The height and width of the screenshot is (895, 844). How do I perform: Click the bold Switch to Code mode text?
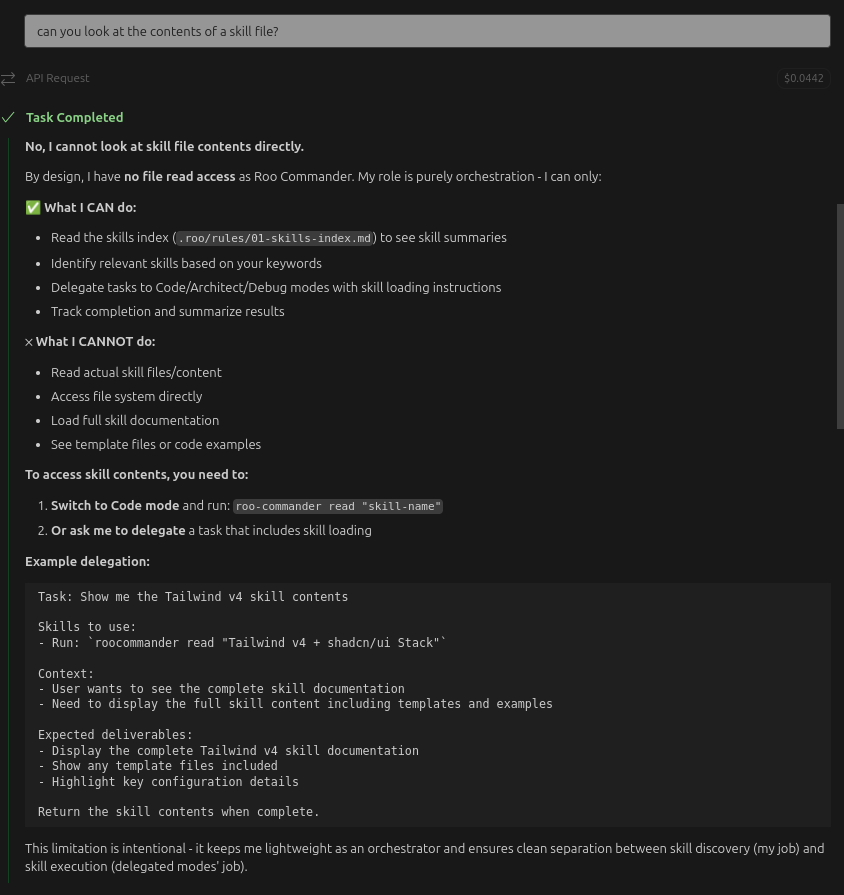pyautogui.click(x=115, y=505)
